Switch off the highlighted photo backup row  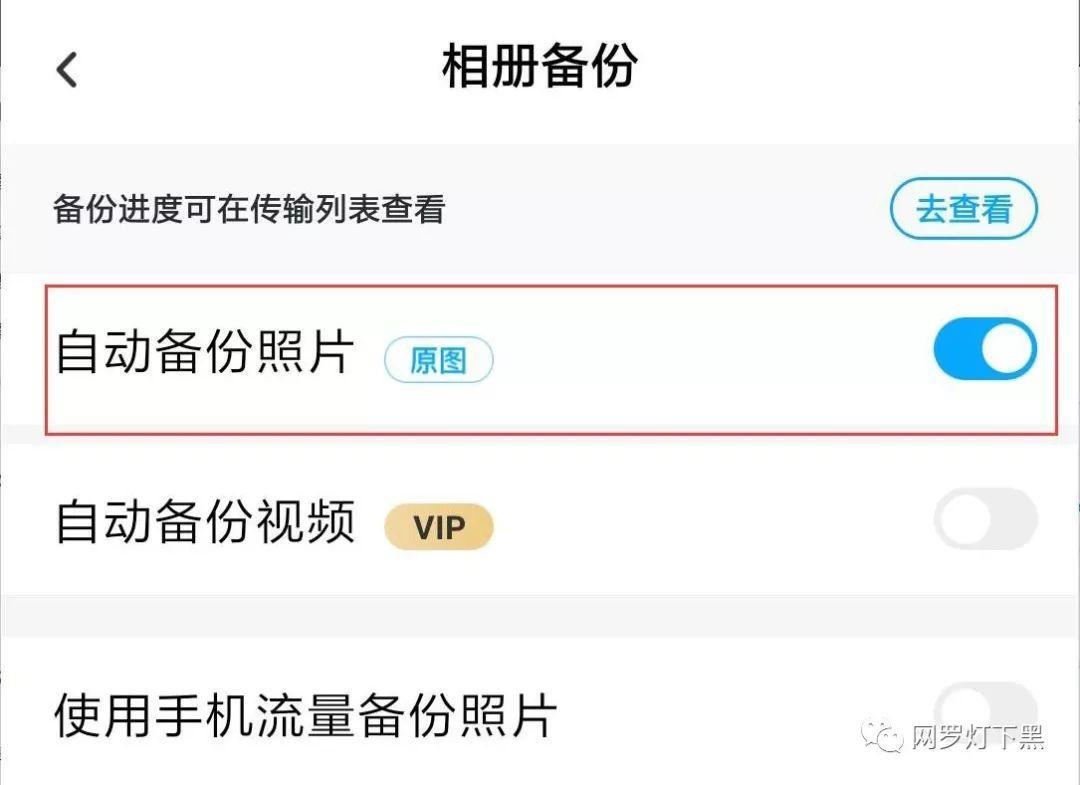point(985,348)
